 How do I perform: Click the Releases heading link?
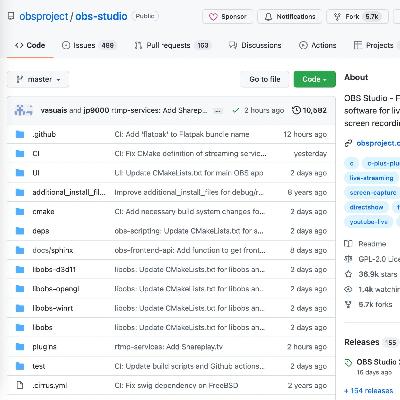[x=362, y=342]
